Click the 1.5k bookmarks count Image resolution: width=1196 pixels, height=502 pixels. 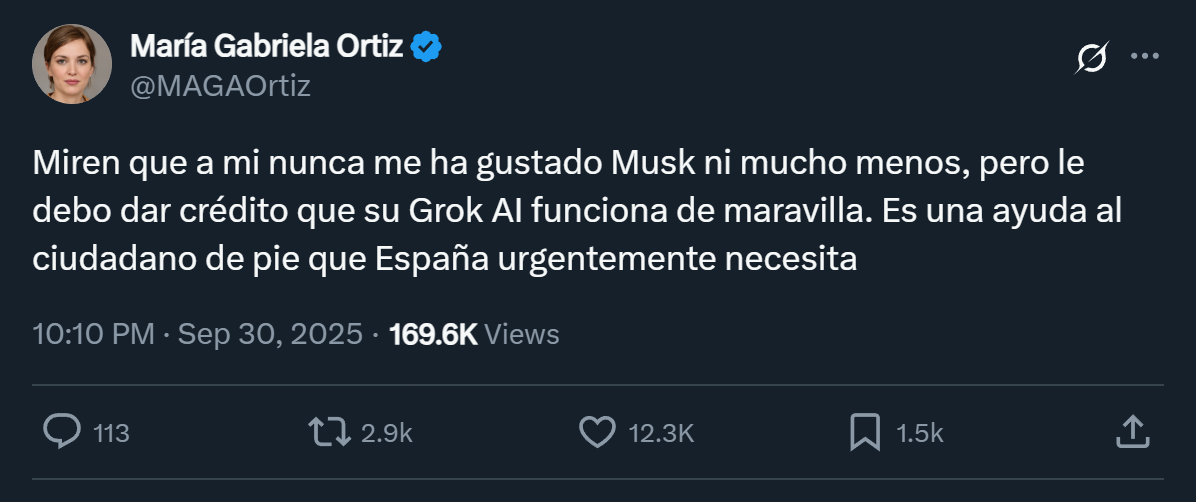tap(920, 433)
